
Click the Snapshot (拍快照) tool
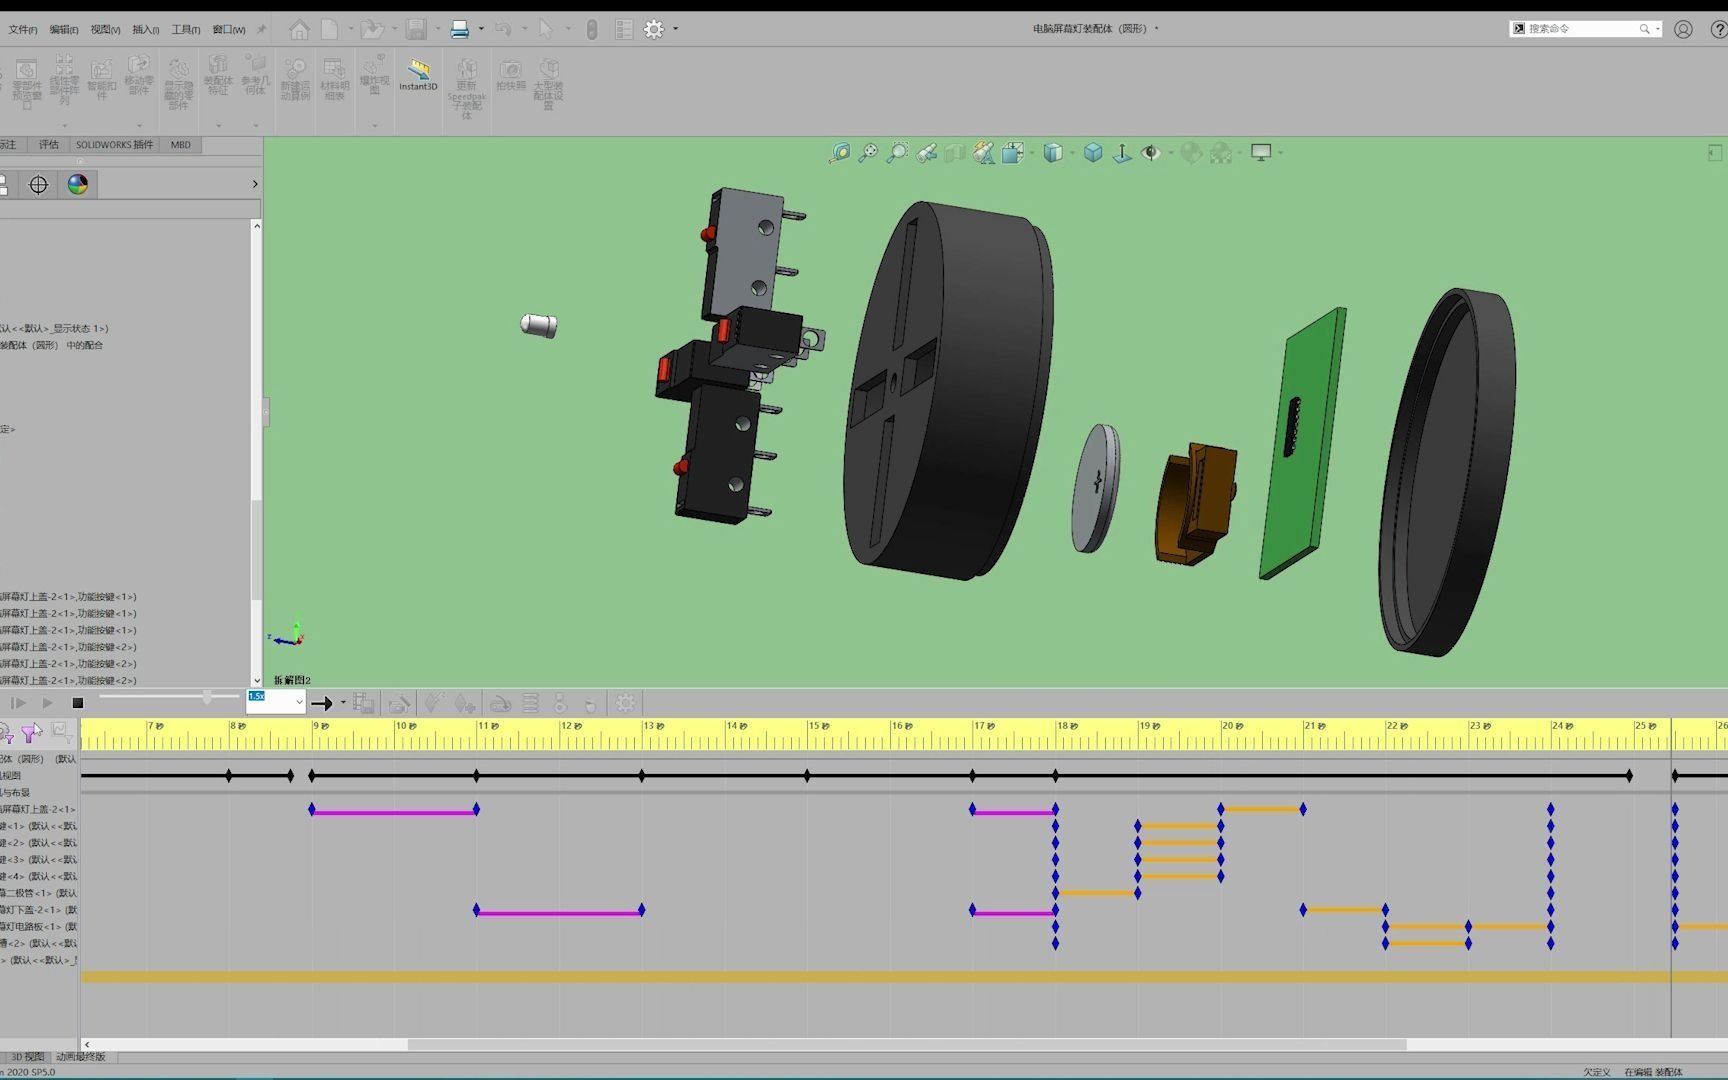click(x=510, y=76)
